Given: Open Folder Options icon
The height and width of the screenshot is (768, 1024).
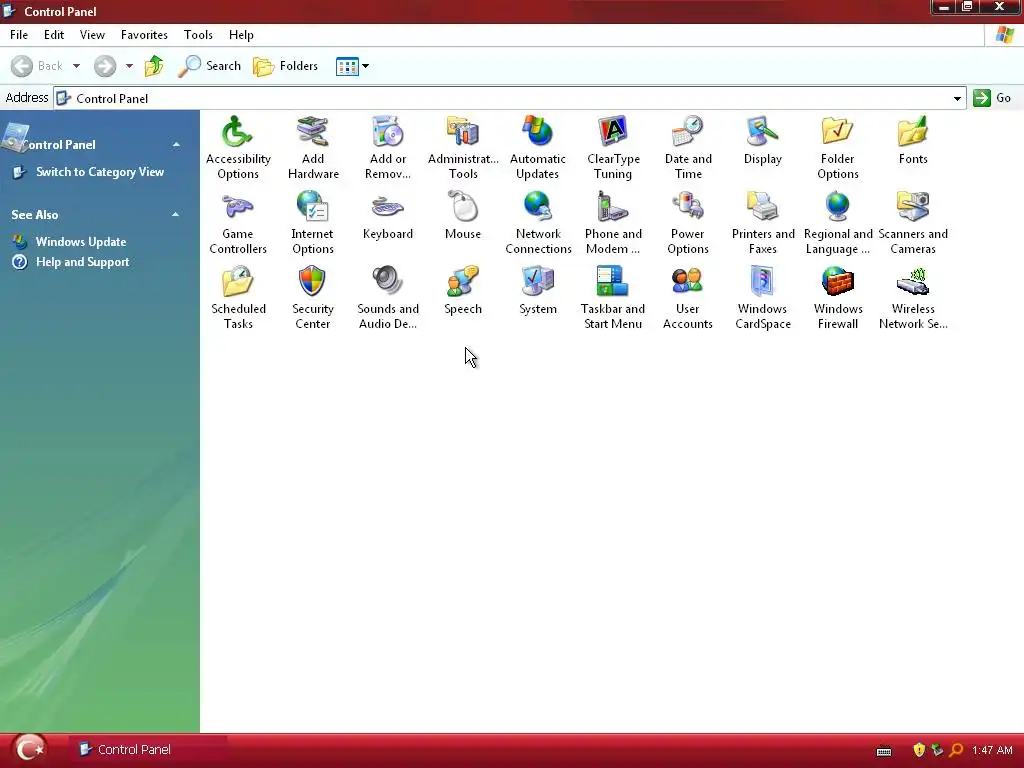Looking at the screenshot, I should click(x=837, y=148).
